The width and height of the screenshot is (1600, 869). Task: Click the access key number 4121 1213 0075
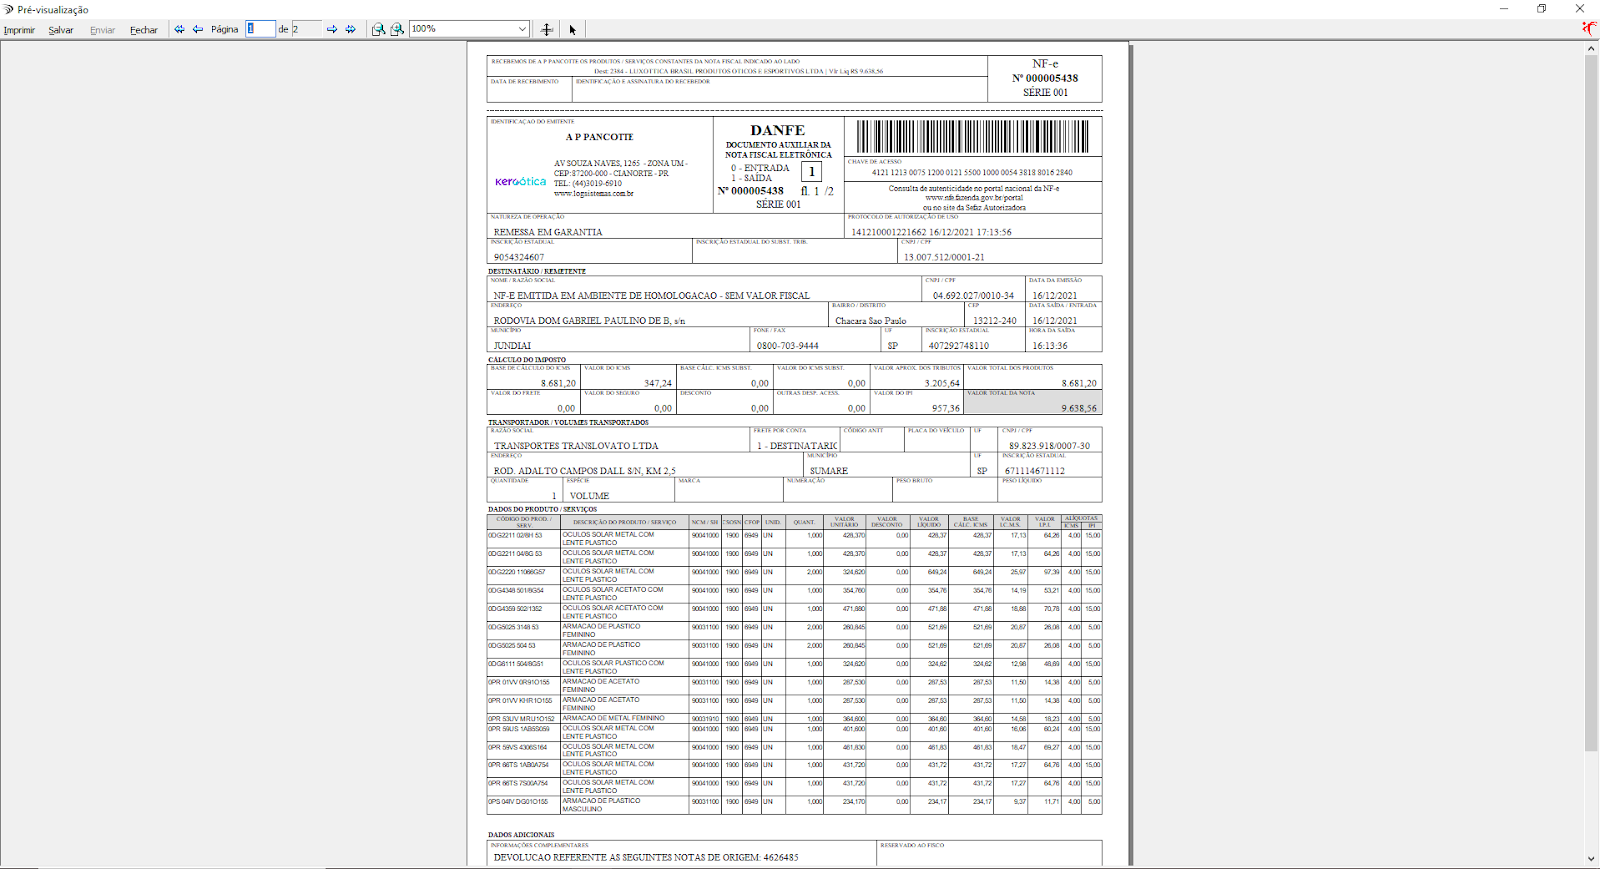972,172
